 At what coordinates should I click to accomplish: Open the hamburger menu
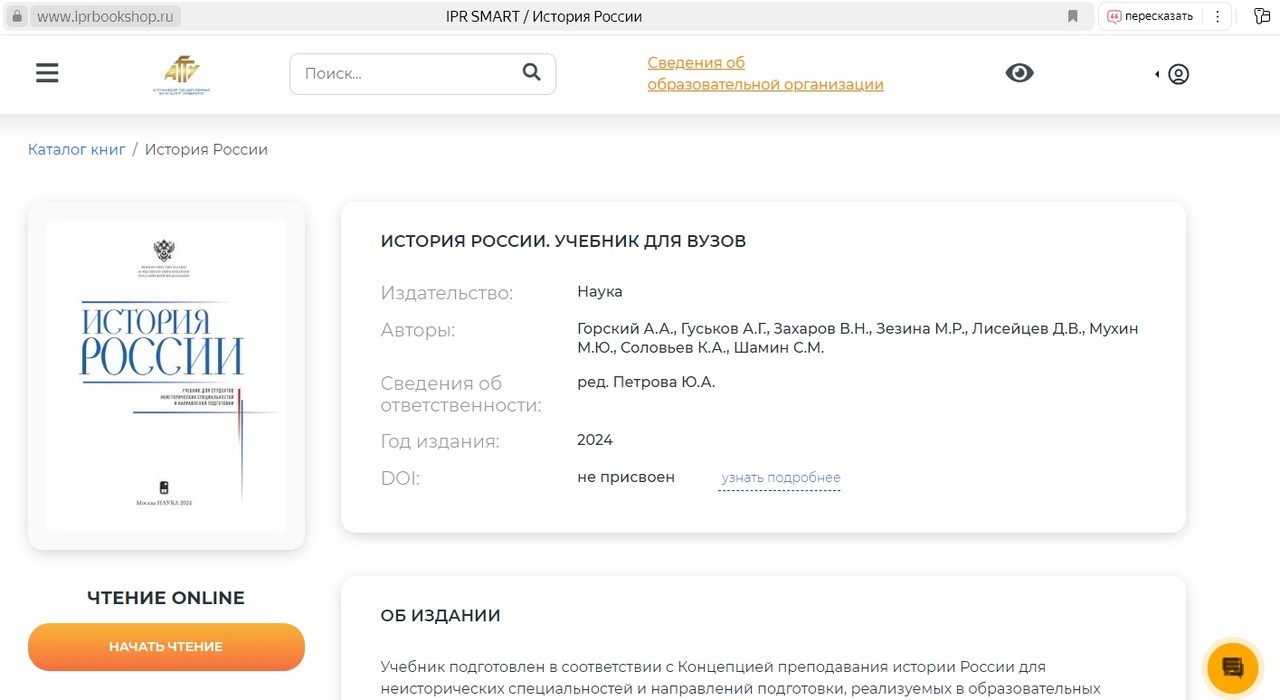pos(47,74)
